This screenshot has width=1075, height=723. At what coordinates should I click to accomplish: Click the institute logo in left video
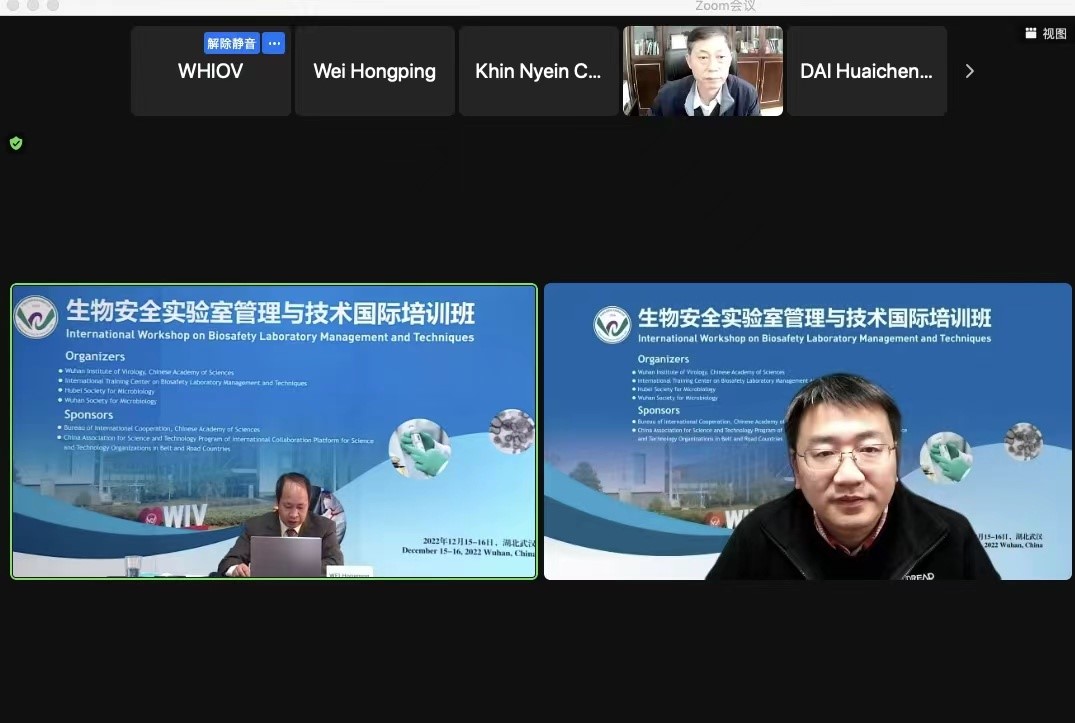[x=36, y=318]
